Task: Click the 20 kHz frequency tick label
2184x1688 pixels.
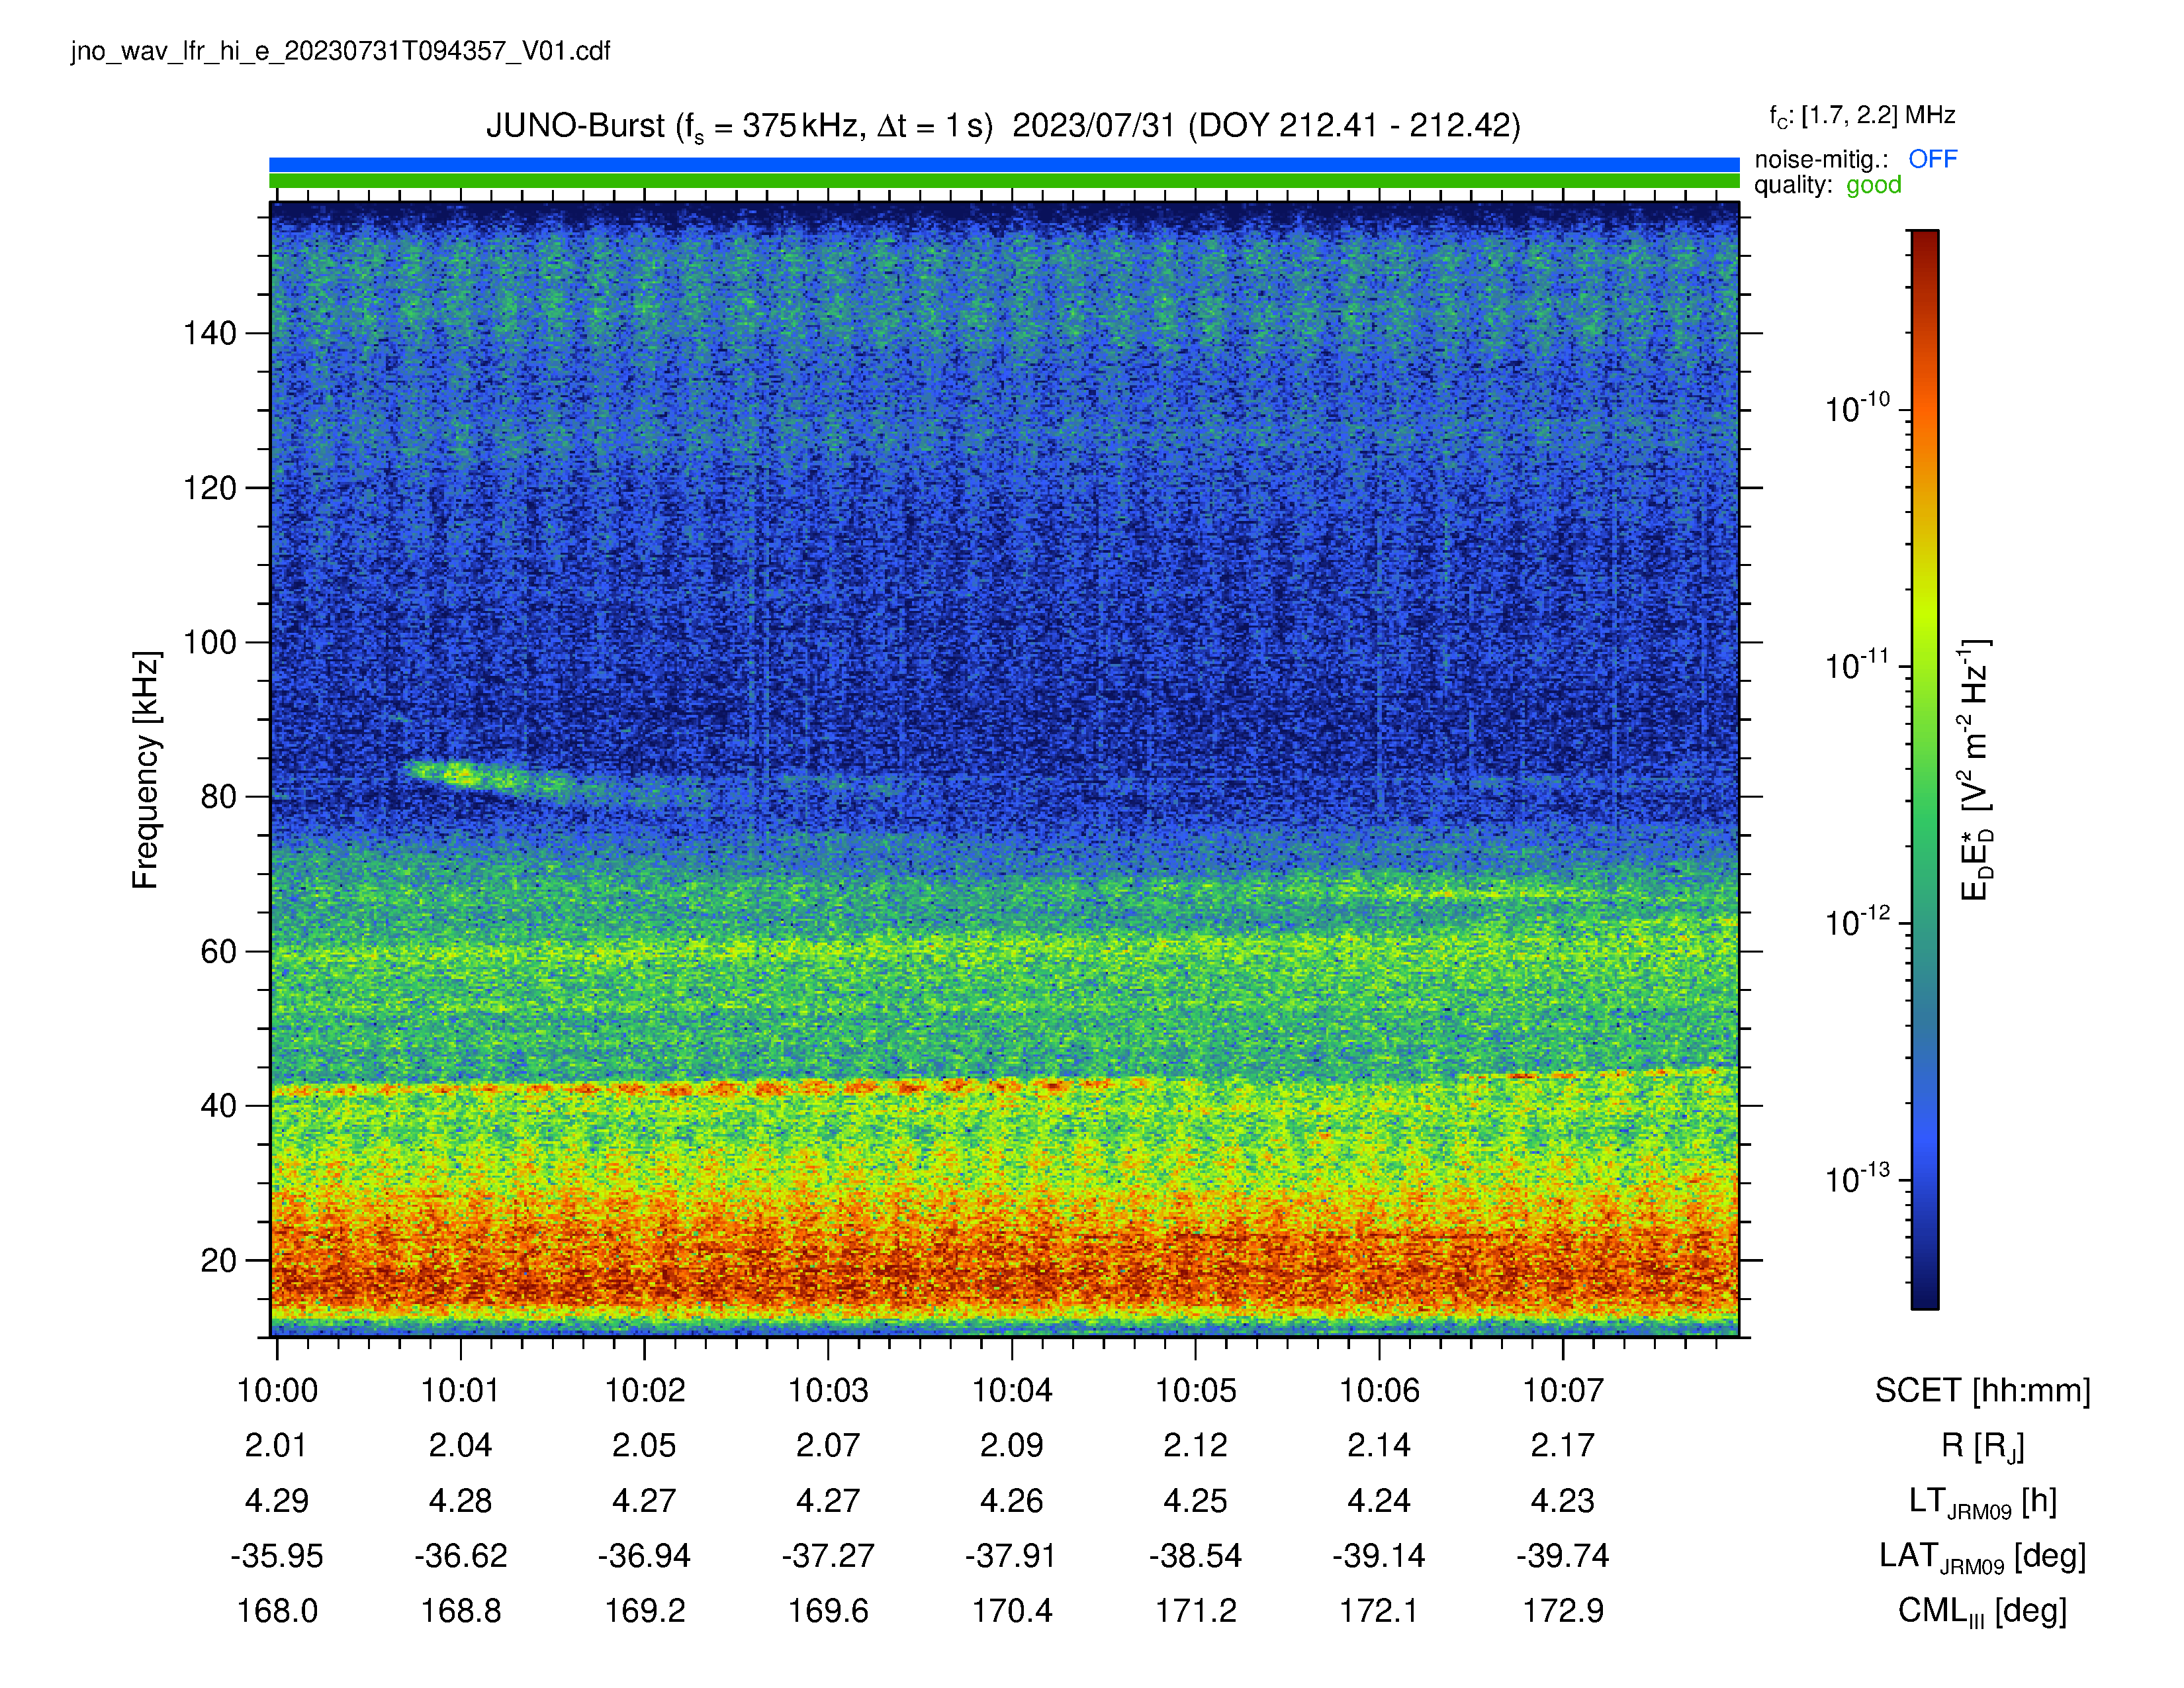Action: [219, 1260]
